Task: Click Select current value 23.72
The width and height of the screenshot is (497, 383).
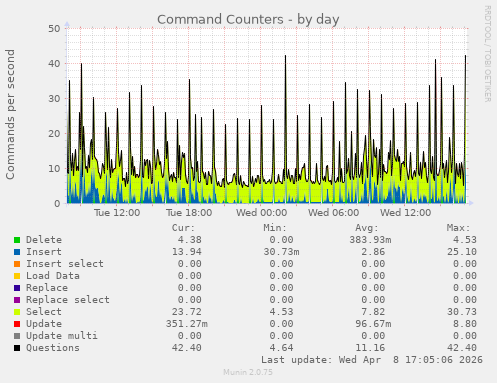Action: (x=187, y=312)
